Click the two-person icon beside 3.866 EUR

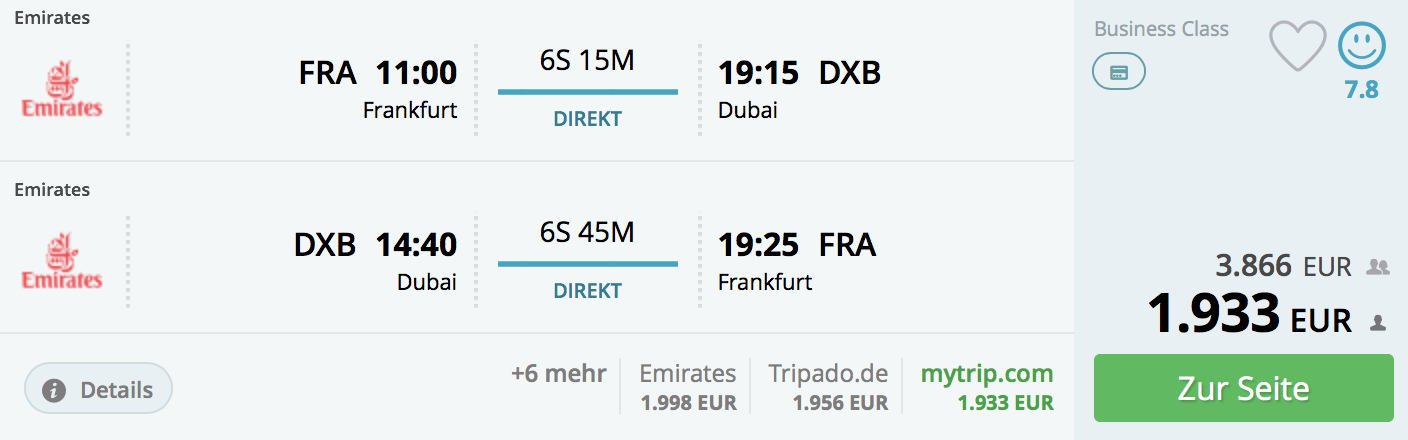click(x=1379, y=267)
